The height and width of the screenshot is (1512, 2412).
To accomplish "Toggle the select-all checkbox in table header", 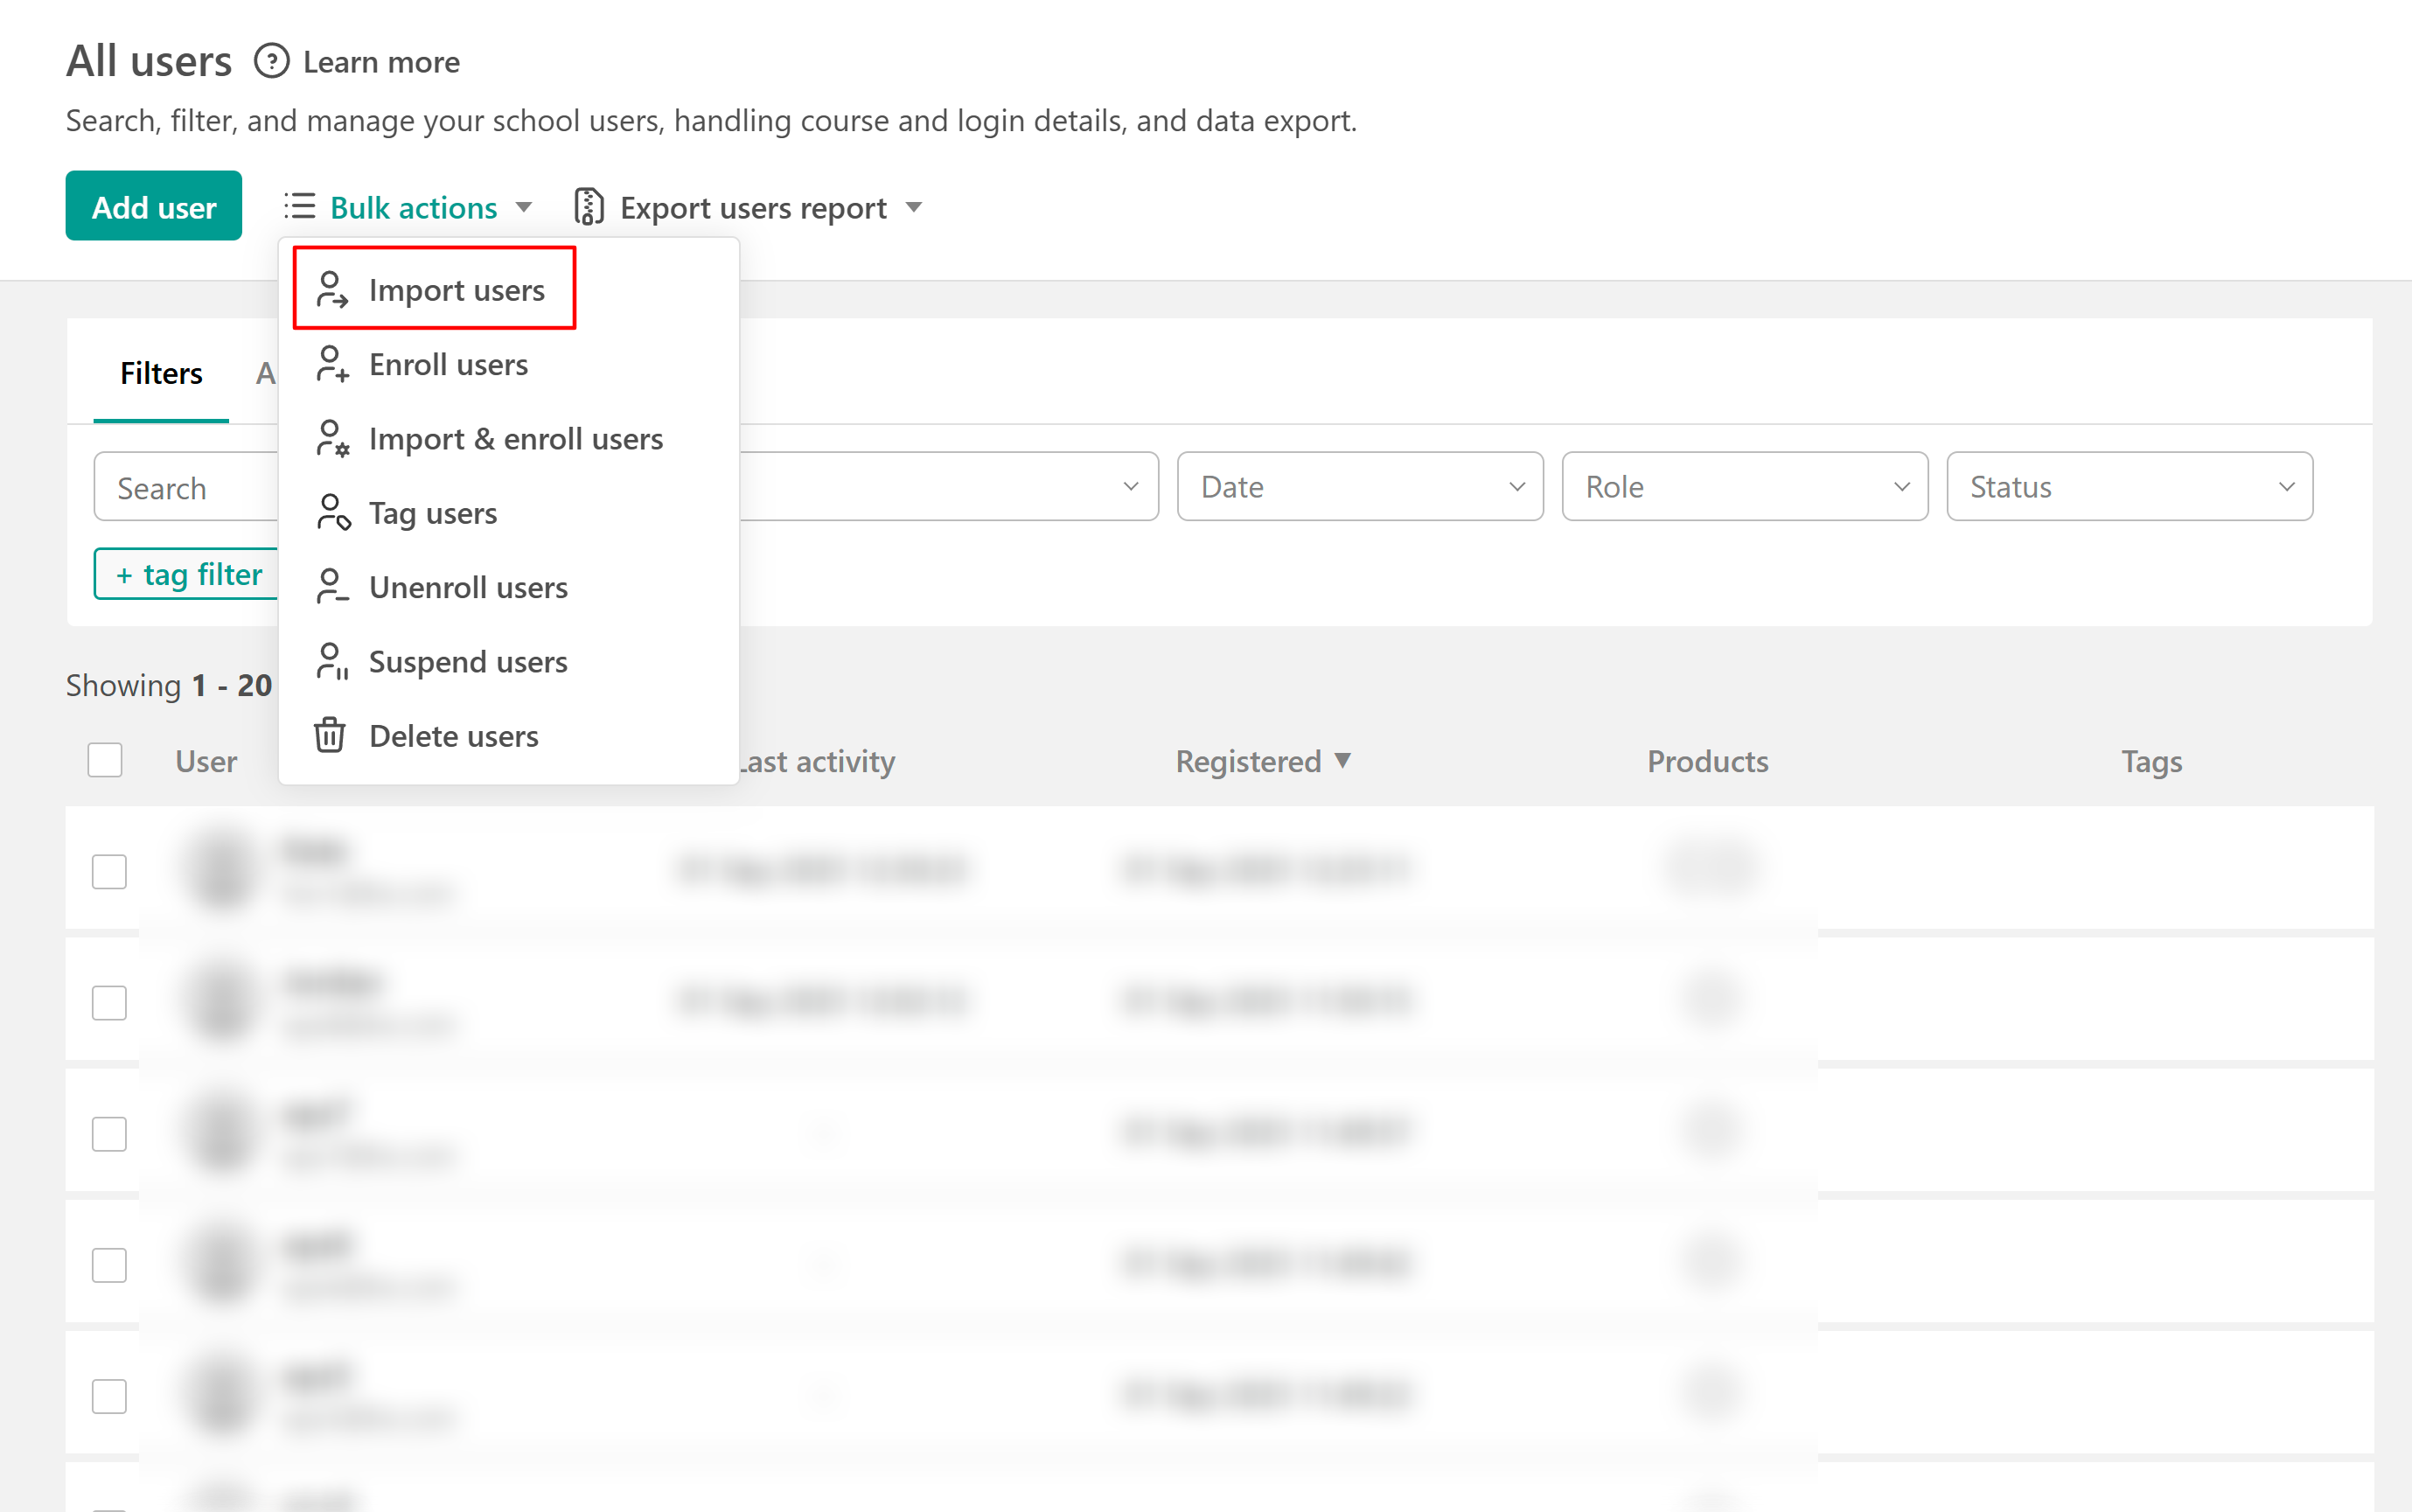I will pyautogui.click(x=105, y=760).
